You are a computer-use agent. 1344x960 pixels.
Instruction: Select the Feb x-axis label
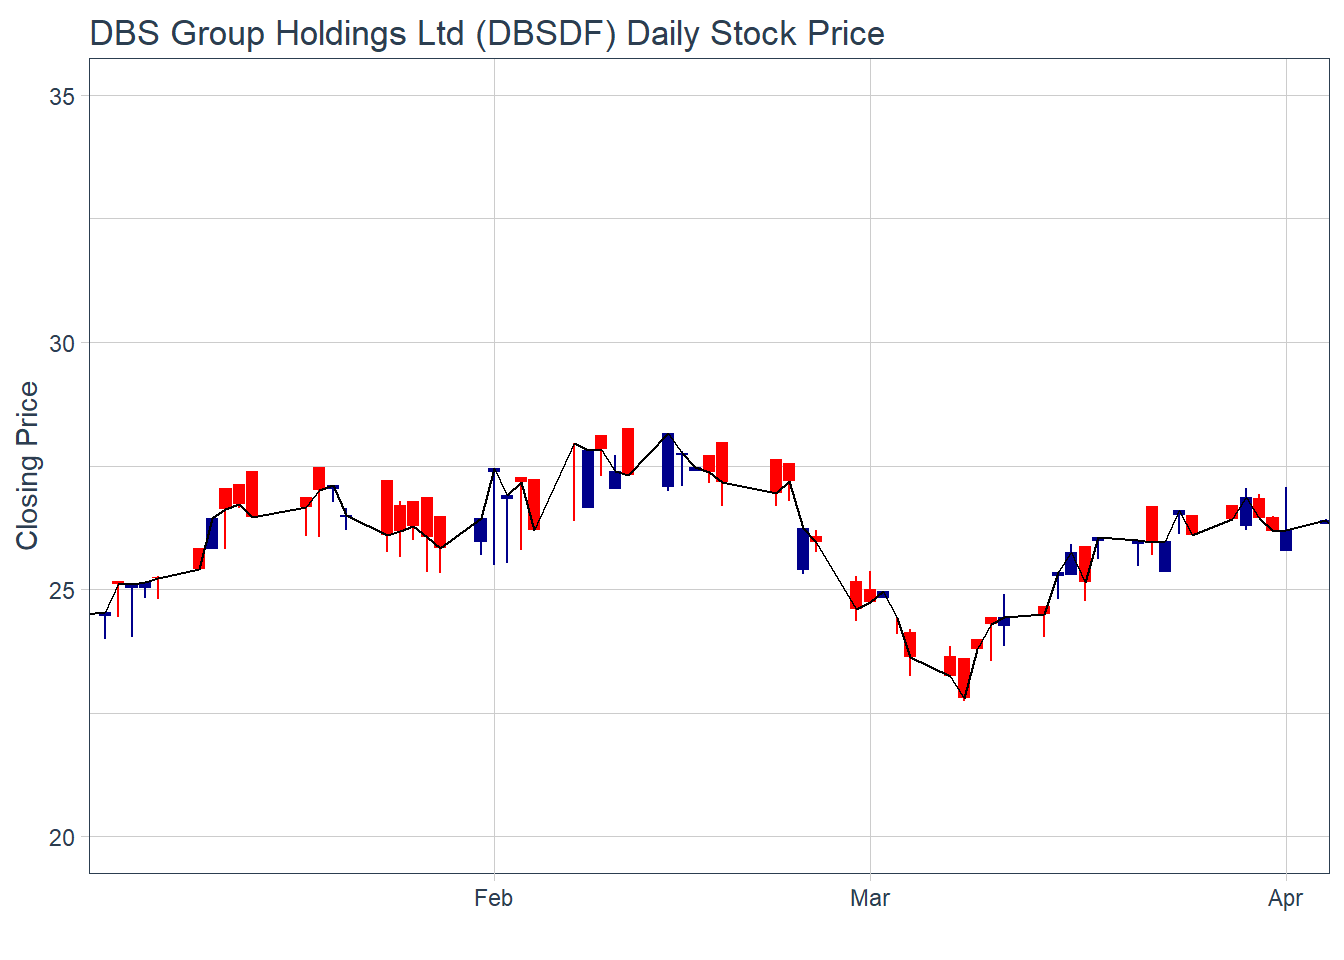[x=493, y=898]
